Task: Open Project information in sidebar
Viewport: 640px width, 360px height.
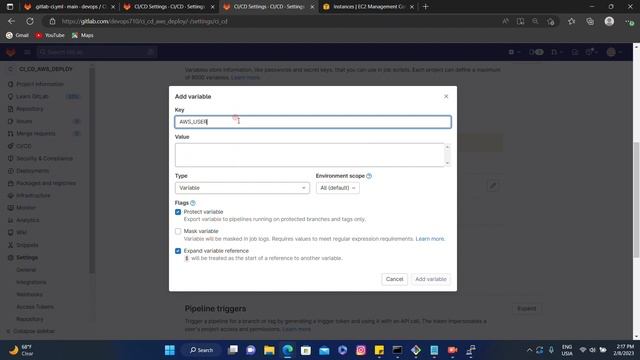Action: [40, 84]
